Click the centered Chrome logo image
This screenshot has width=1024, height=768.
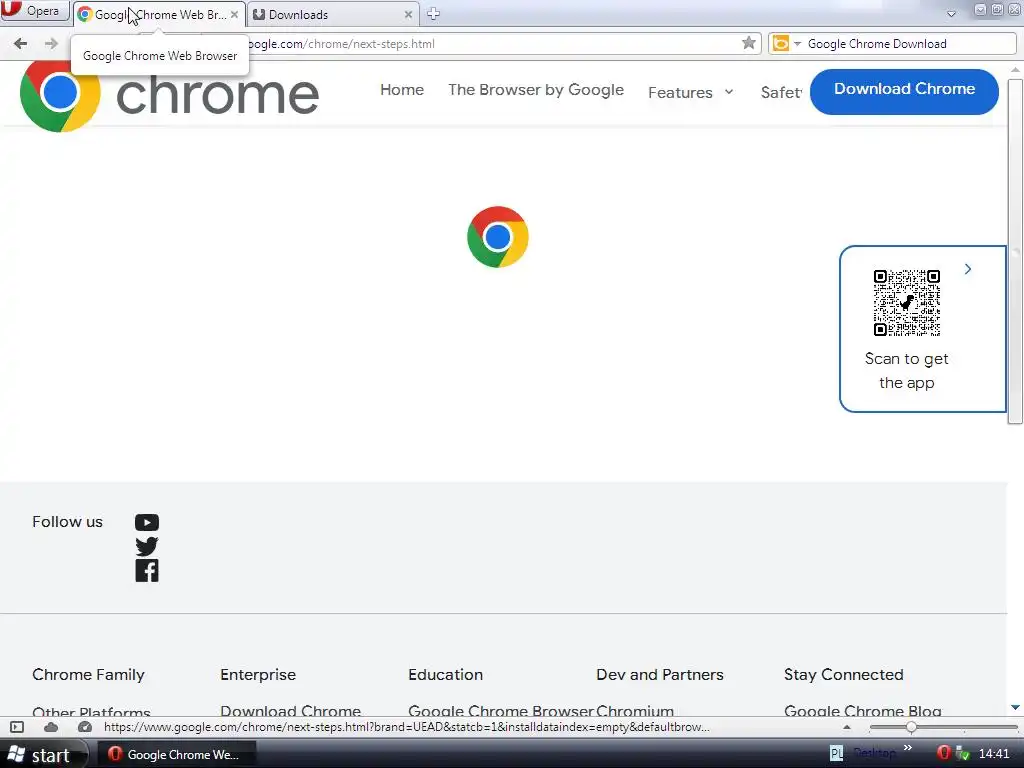click(498, 237)
